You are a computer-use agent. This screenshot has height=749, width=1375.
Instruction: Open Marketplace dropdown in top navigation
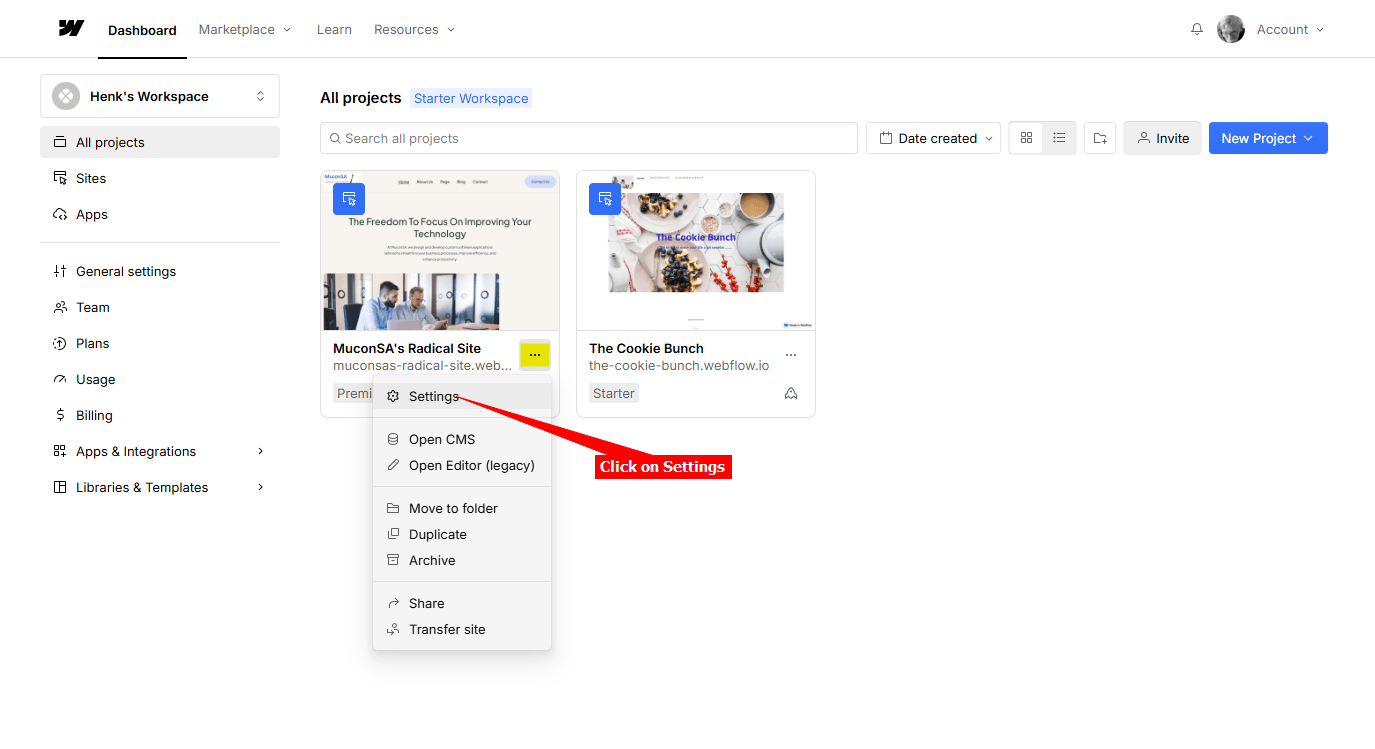pyautogui.click(x=245, y=29)
